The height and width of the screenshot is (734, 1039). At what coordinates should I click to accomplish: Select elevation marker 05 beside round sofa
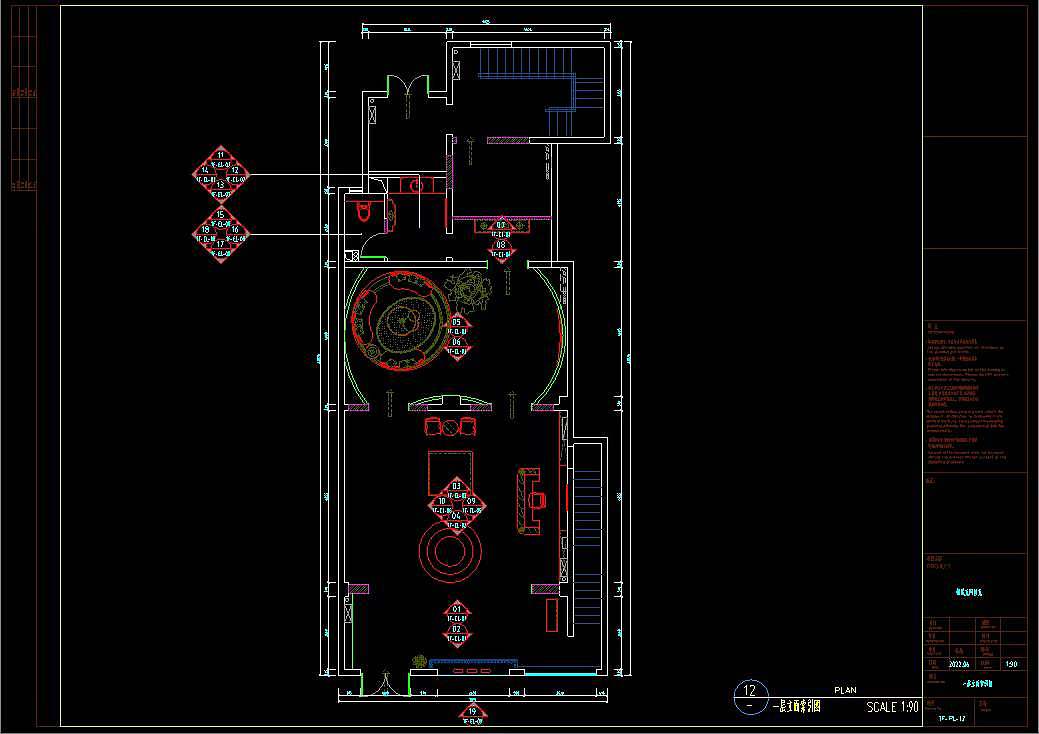[x=457, y=326]
